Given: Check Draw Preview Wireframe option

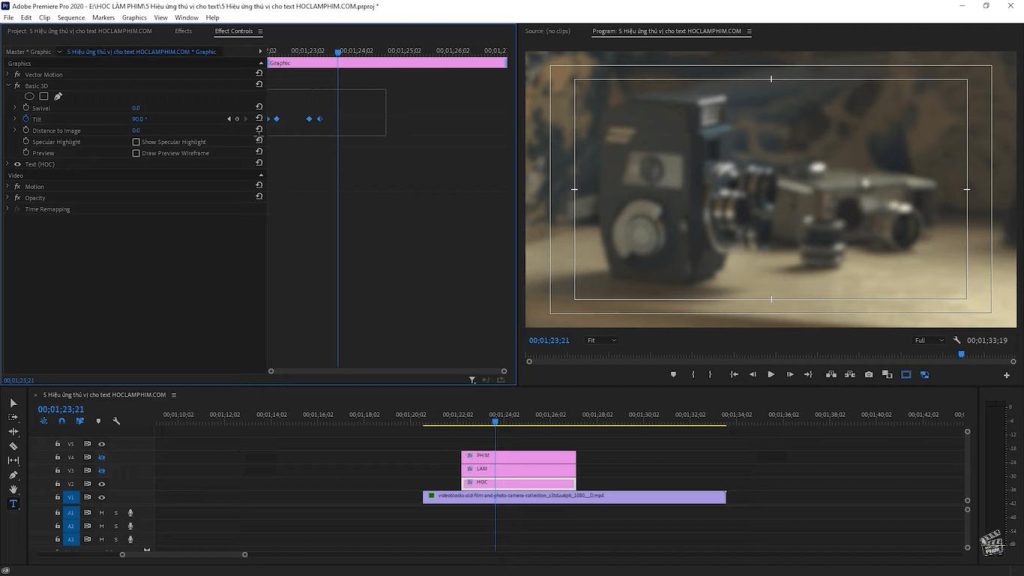Looking at the screenshot, I should coord(136,153).
